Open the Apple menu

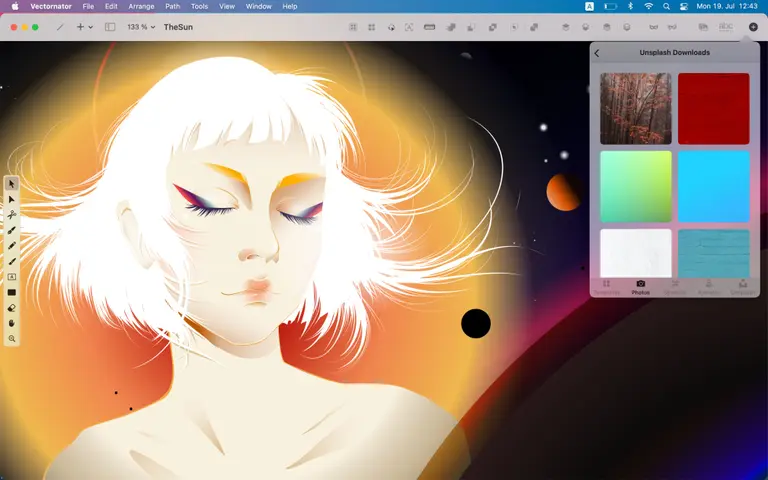15,6
